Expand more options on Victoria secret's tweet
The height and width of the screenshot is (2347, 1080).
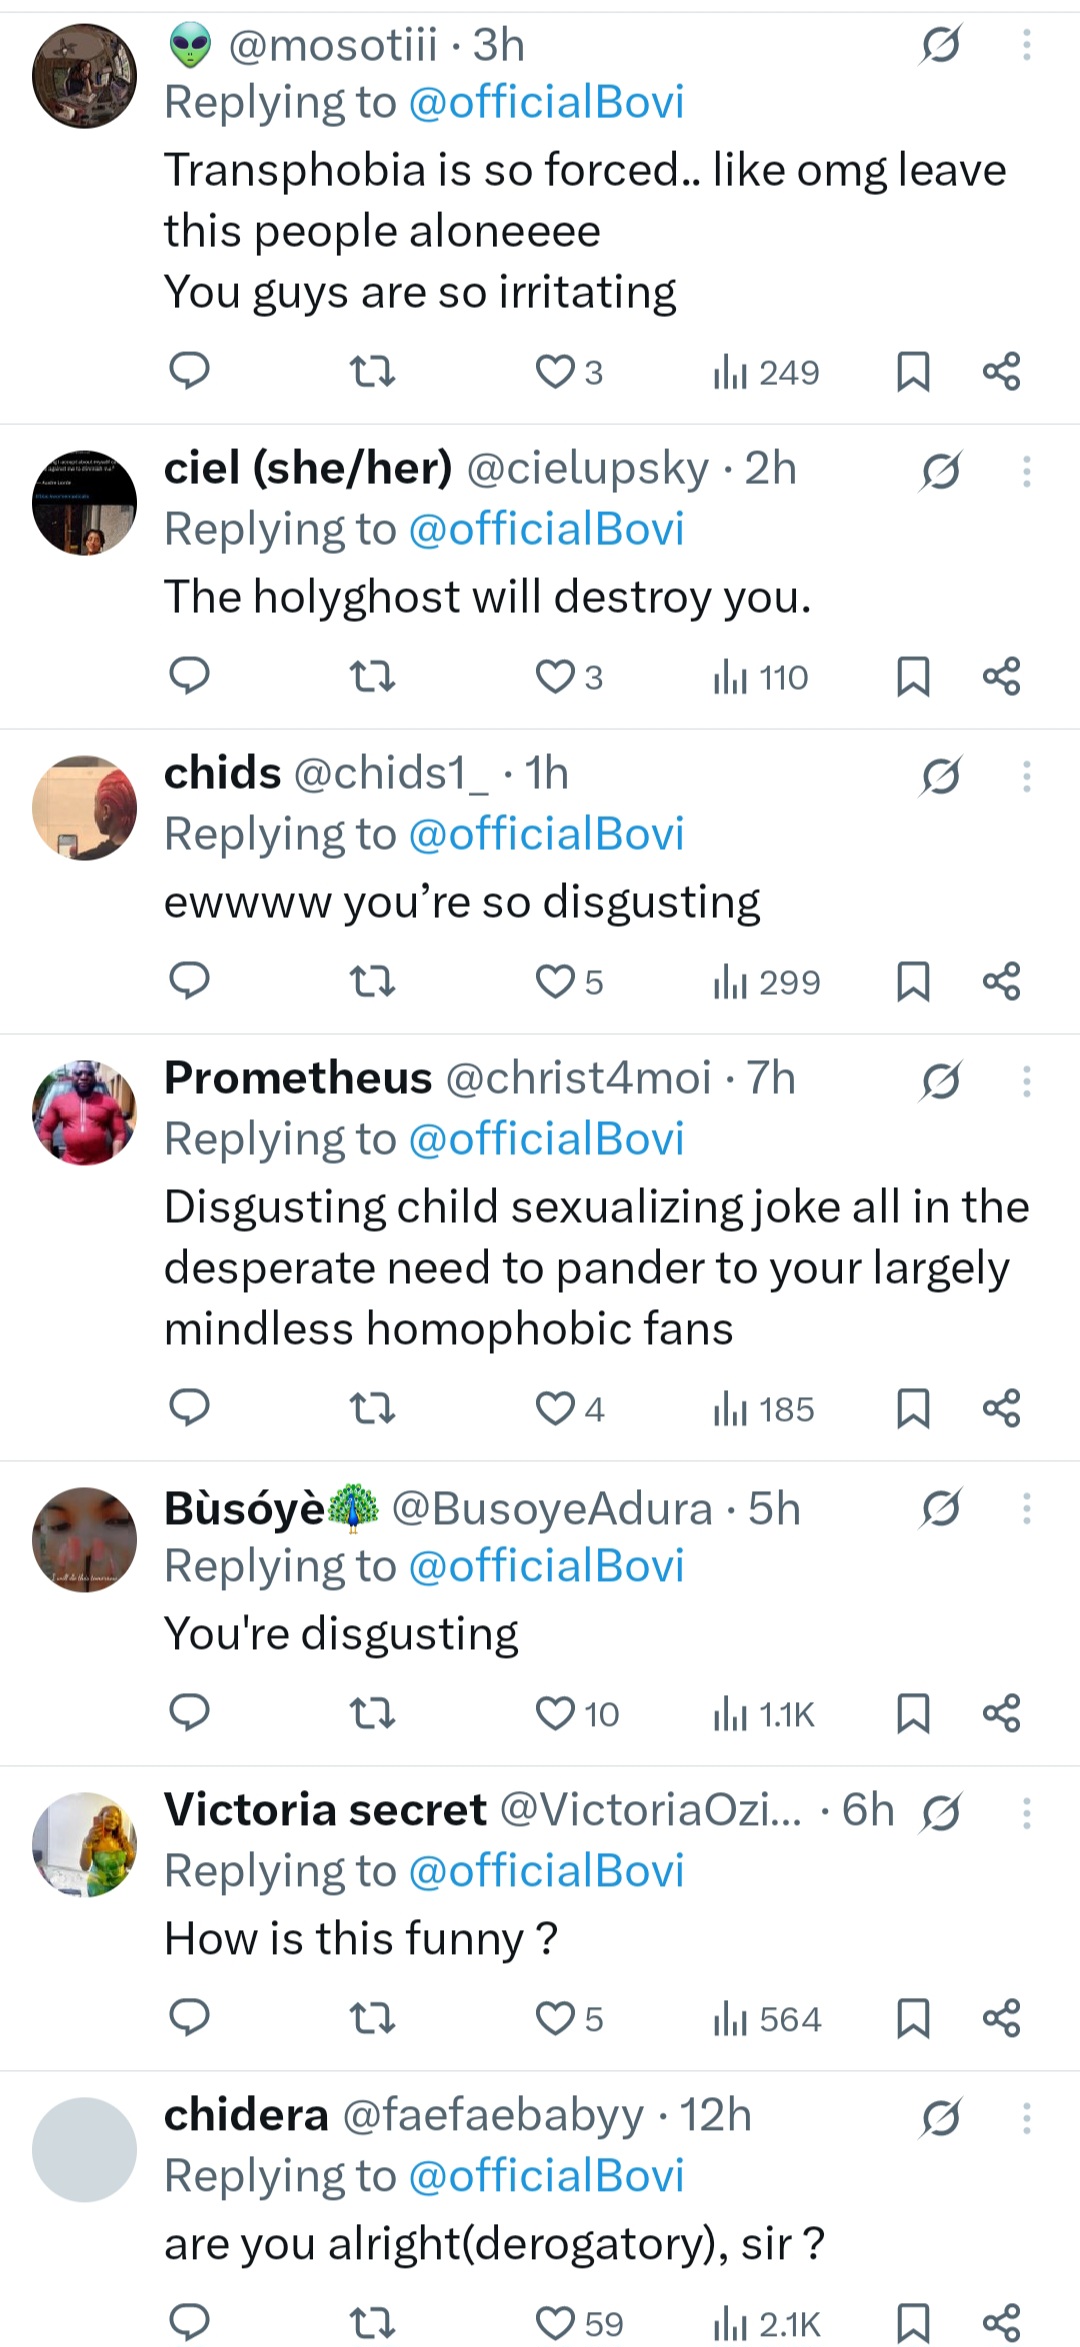[1026, 1812]
